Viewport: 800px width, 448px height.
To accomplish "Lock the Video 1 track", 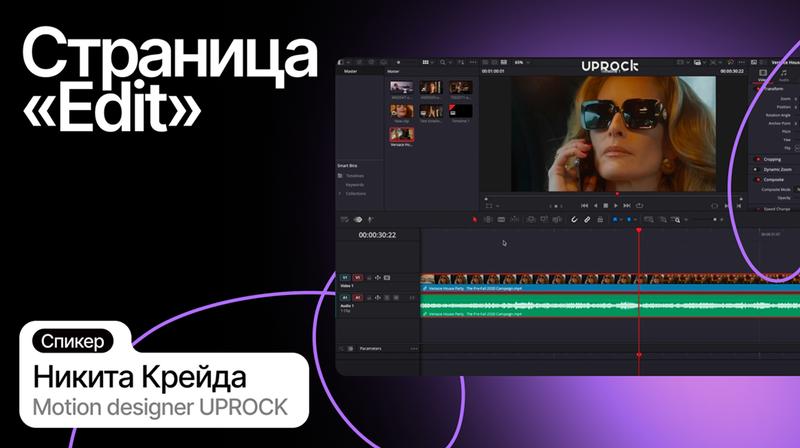I will pyautogui.click(x=369, y=278).
